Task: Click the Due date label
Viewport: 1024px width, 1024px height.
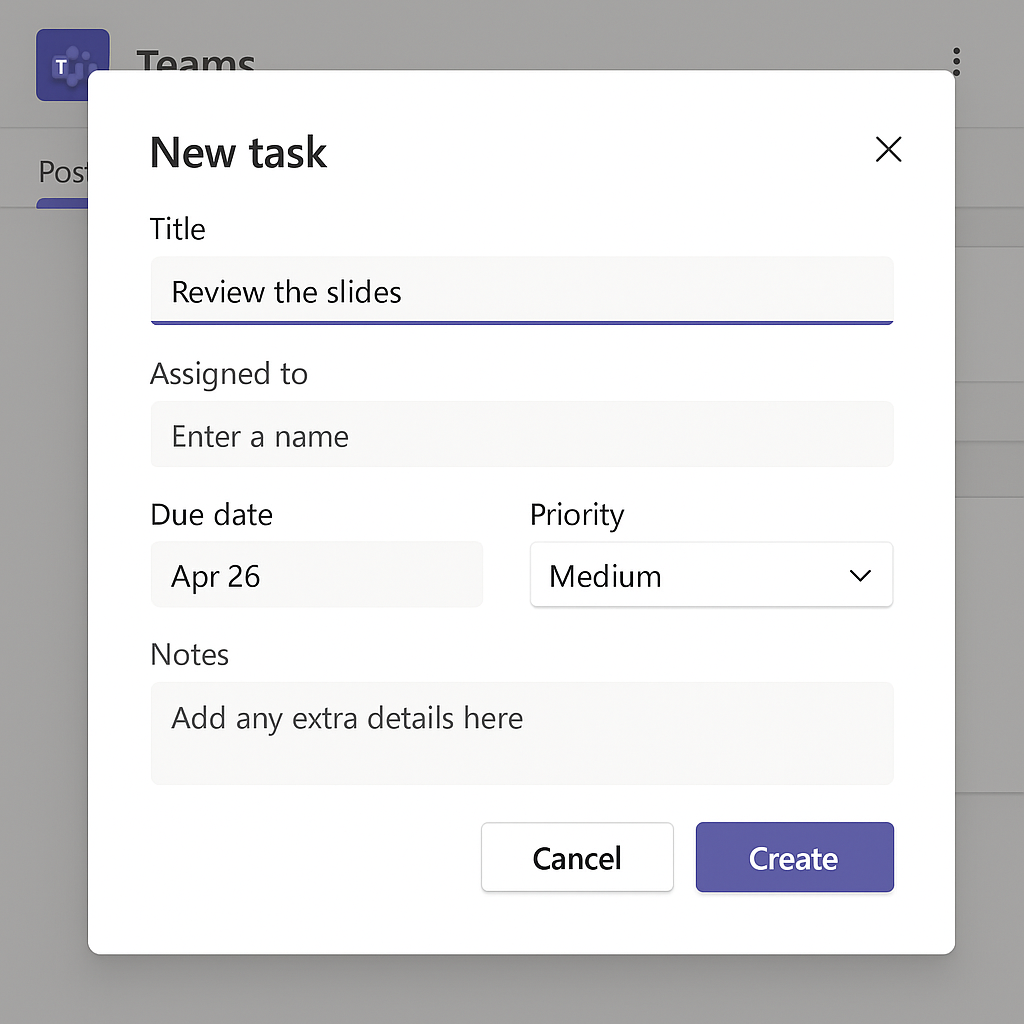Action: pos(212,515)
